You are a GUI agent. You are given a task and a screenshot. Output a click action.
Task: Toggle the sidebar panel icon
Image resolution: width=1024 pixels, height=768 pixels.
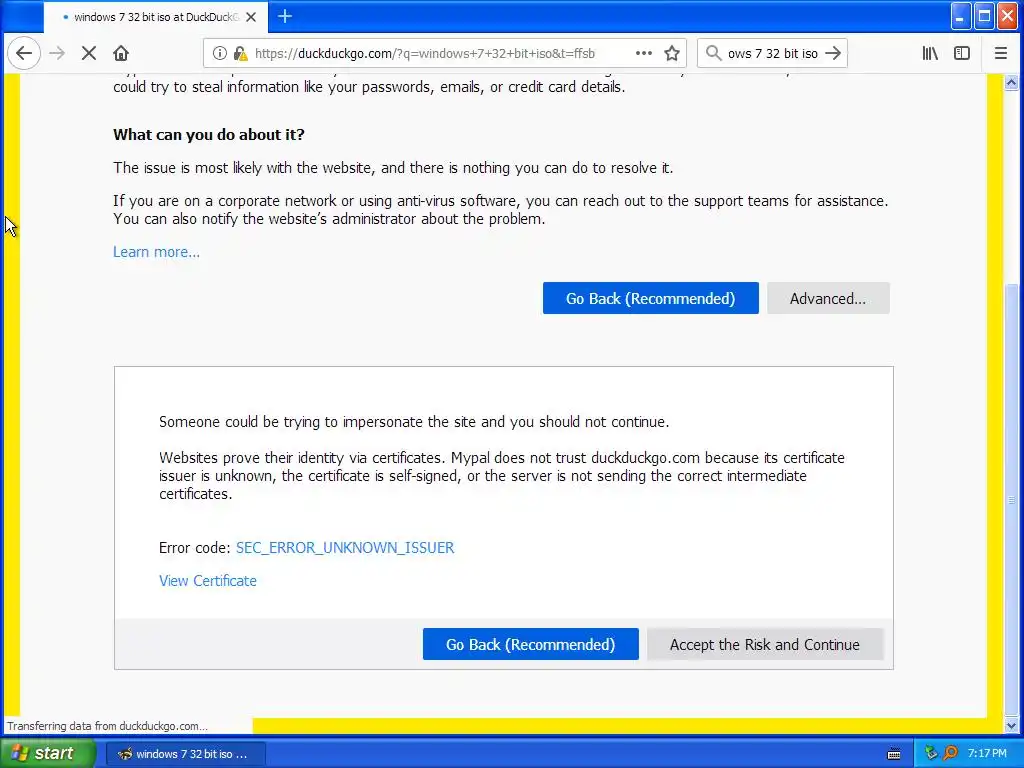point(962,54)
